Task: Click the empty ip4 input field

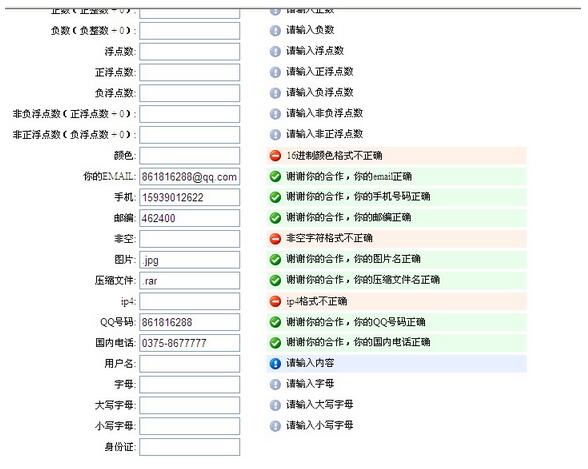Action: click(189, 301)
